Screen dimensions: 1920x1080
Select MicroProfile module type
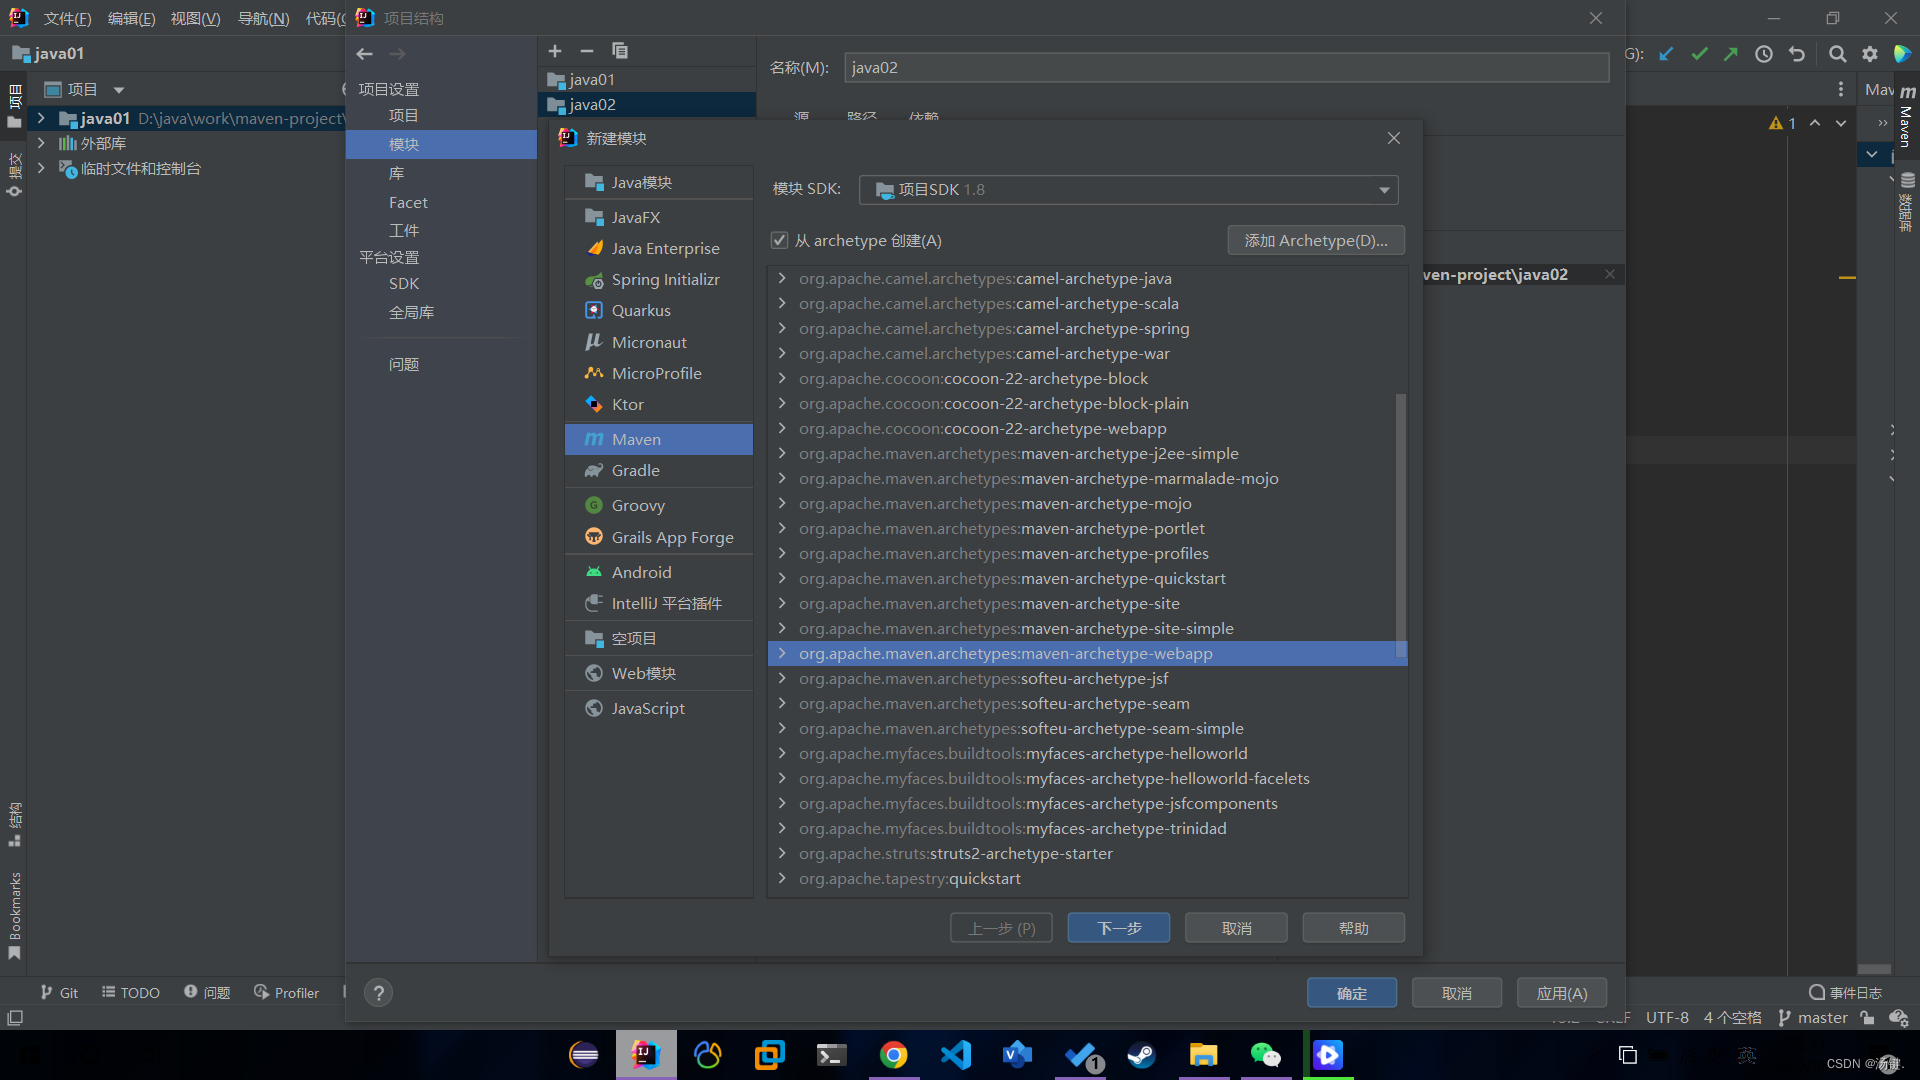(x=659, y=373)
